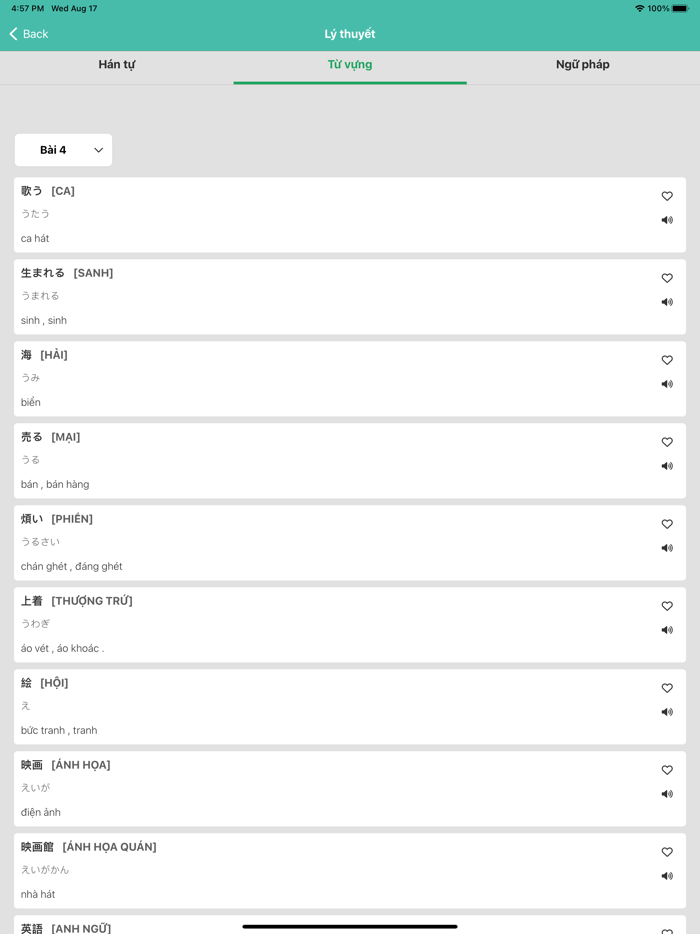Play pronunciation of 映画館 (nhà hát)
This screenshot has height=934, width=700.
667,876
